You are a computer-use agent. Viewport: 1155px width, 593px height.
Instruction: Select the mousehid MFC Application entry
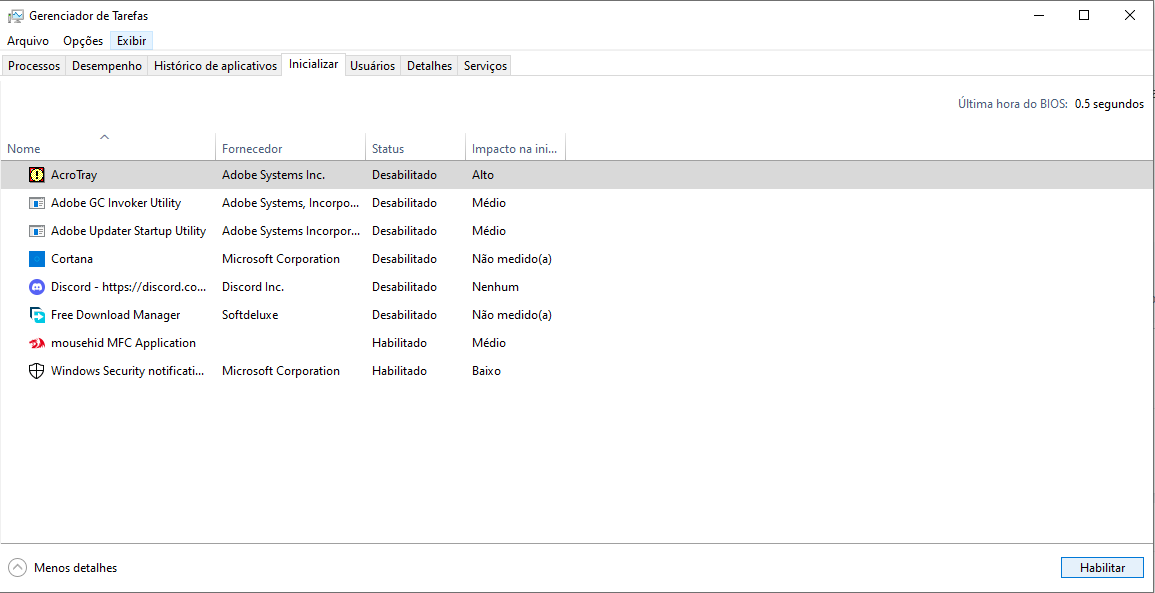tap(123, 343)
